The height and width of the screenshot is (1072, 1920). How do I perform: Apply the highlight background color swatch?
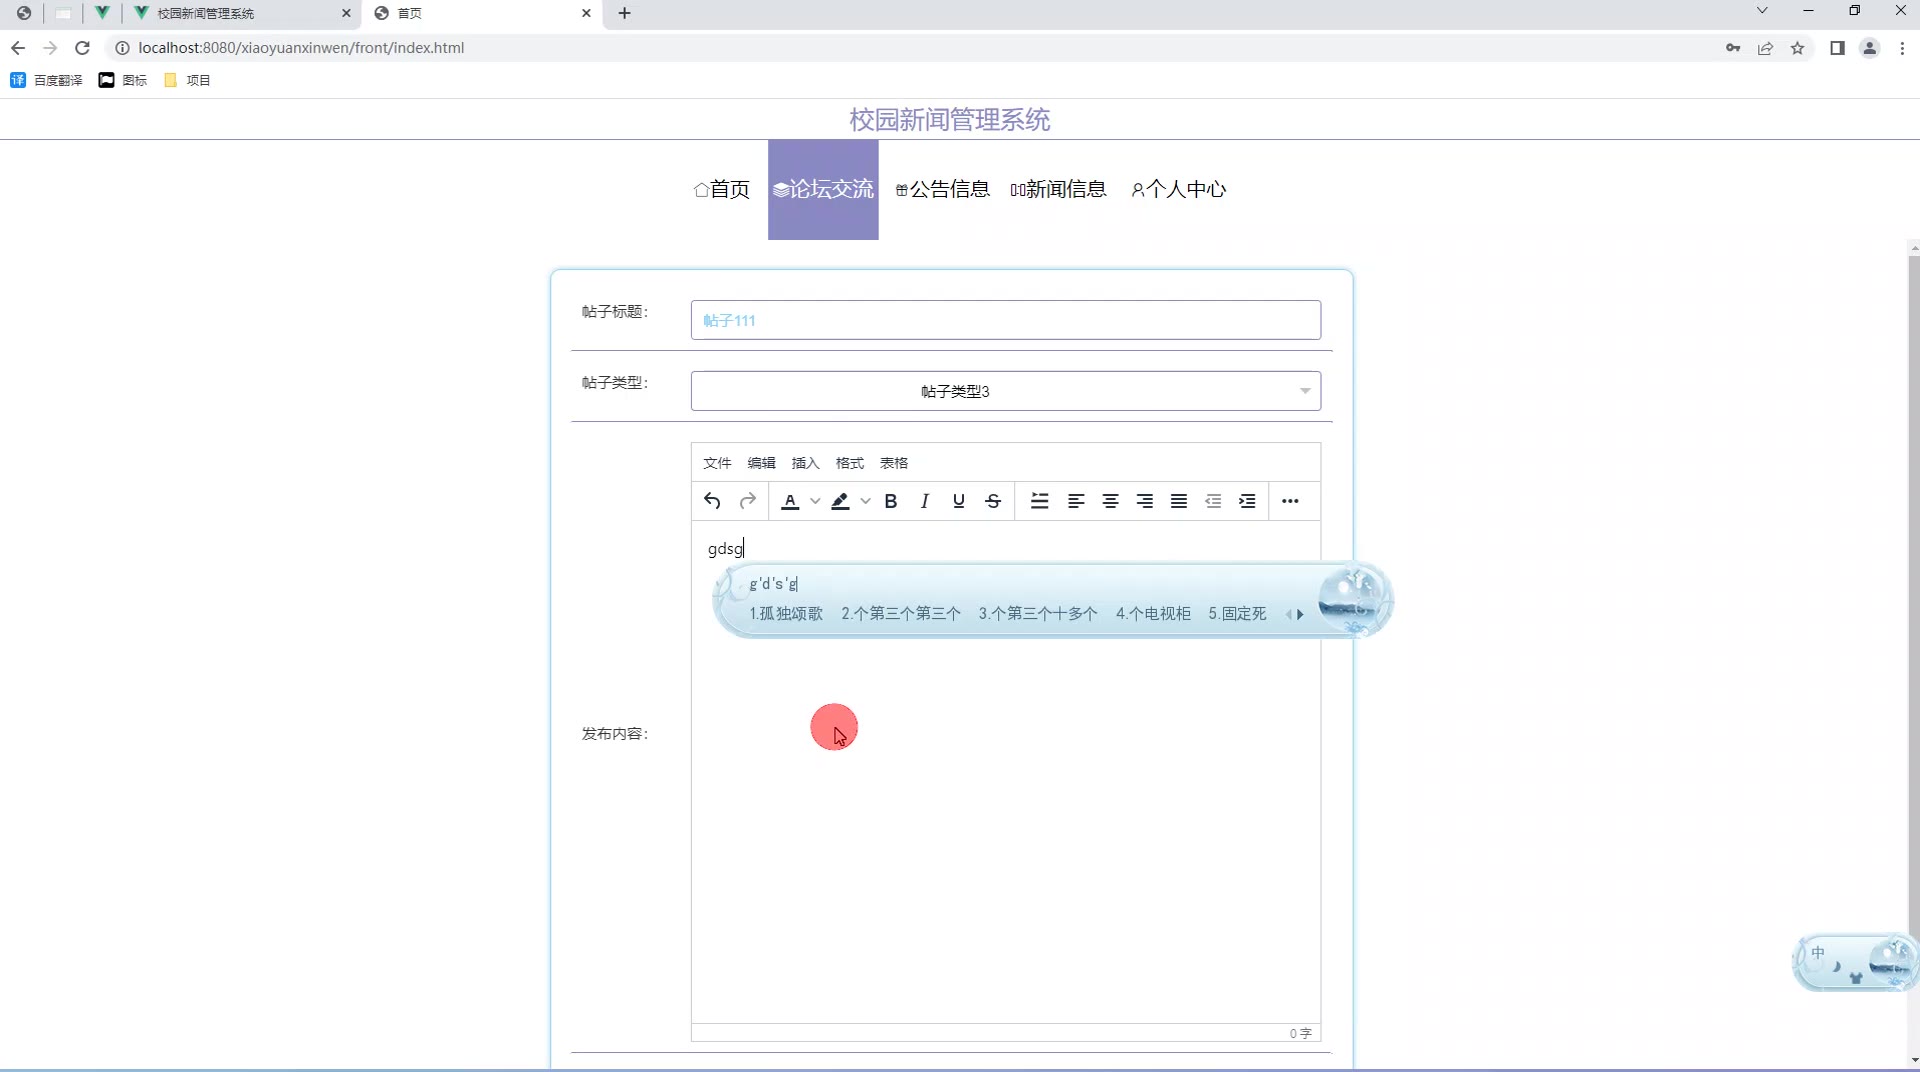pos(840,501)
